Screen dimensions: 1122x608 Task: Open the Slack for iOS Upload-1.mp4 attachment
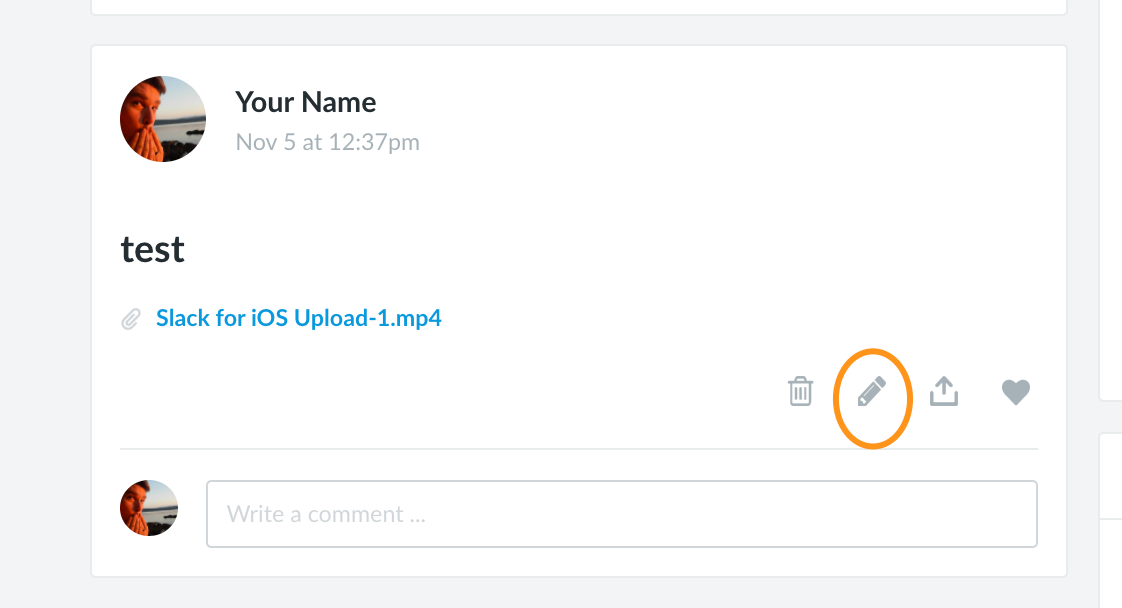pyautogui.click(x=299, y=319)
